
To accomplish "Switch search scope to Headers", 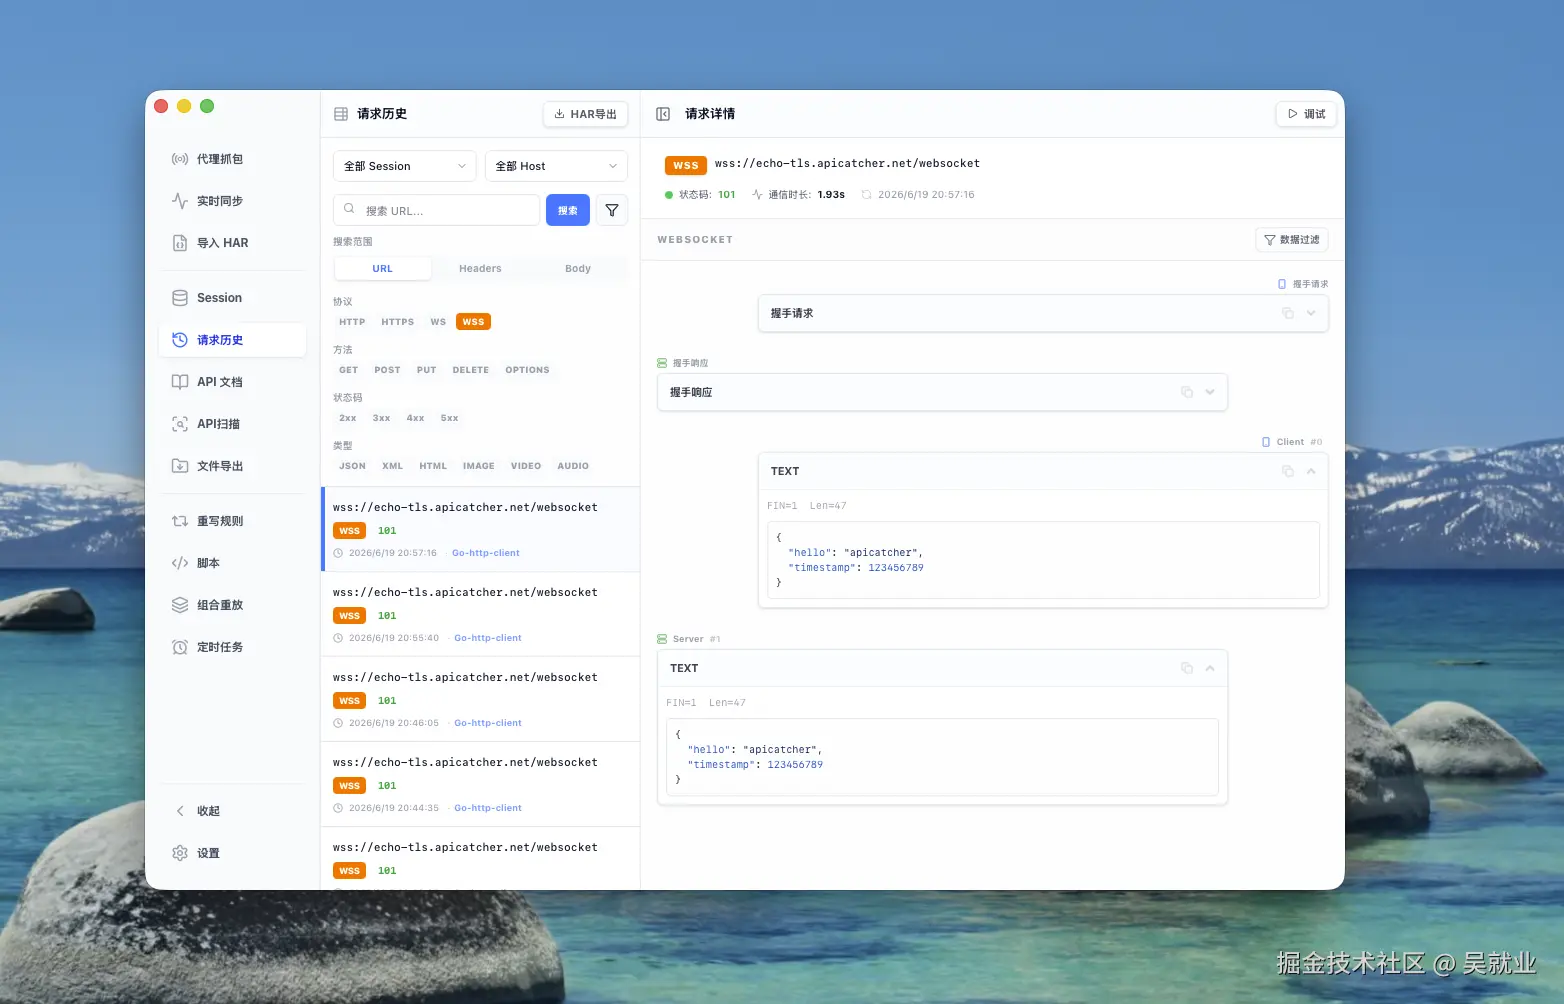I will 480,269.
